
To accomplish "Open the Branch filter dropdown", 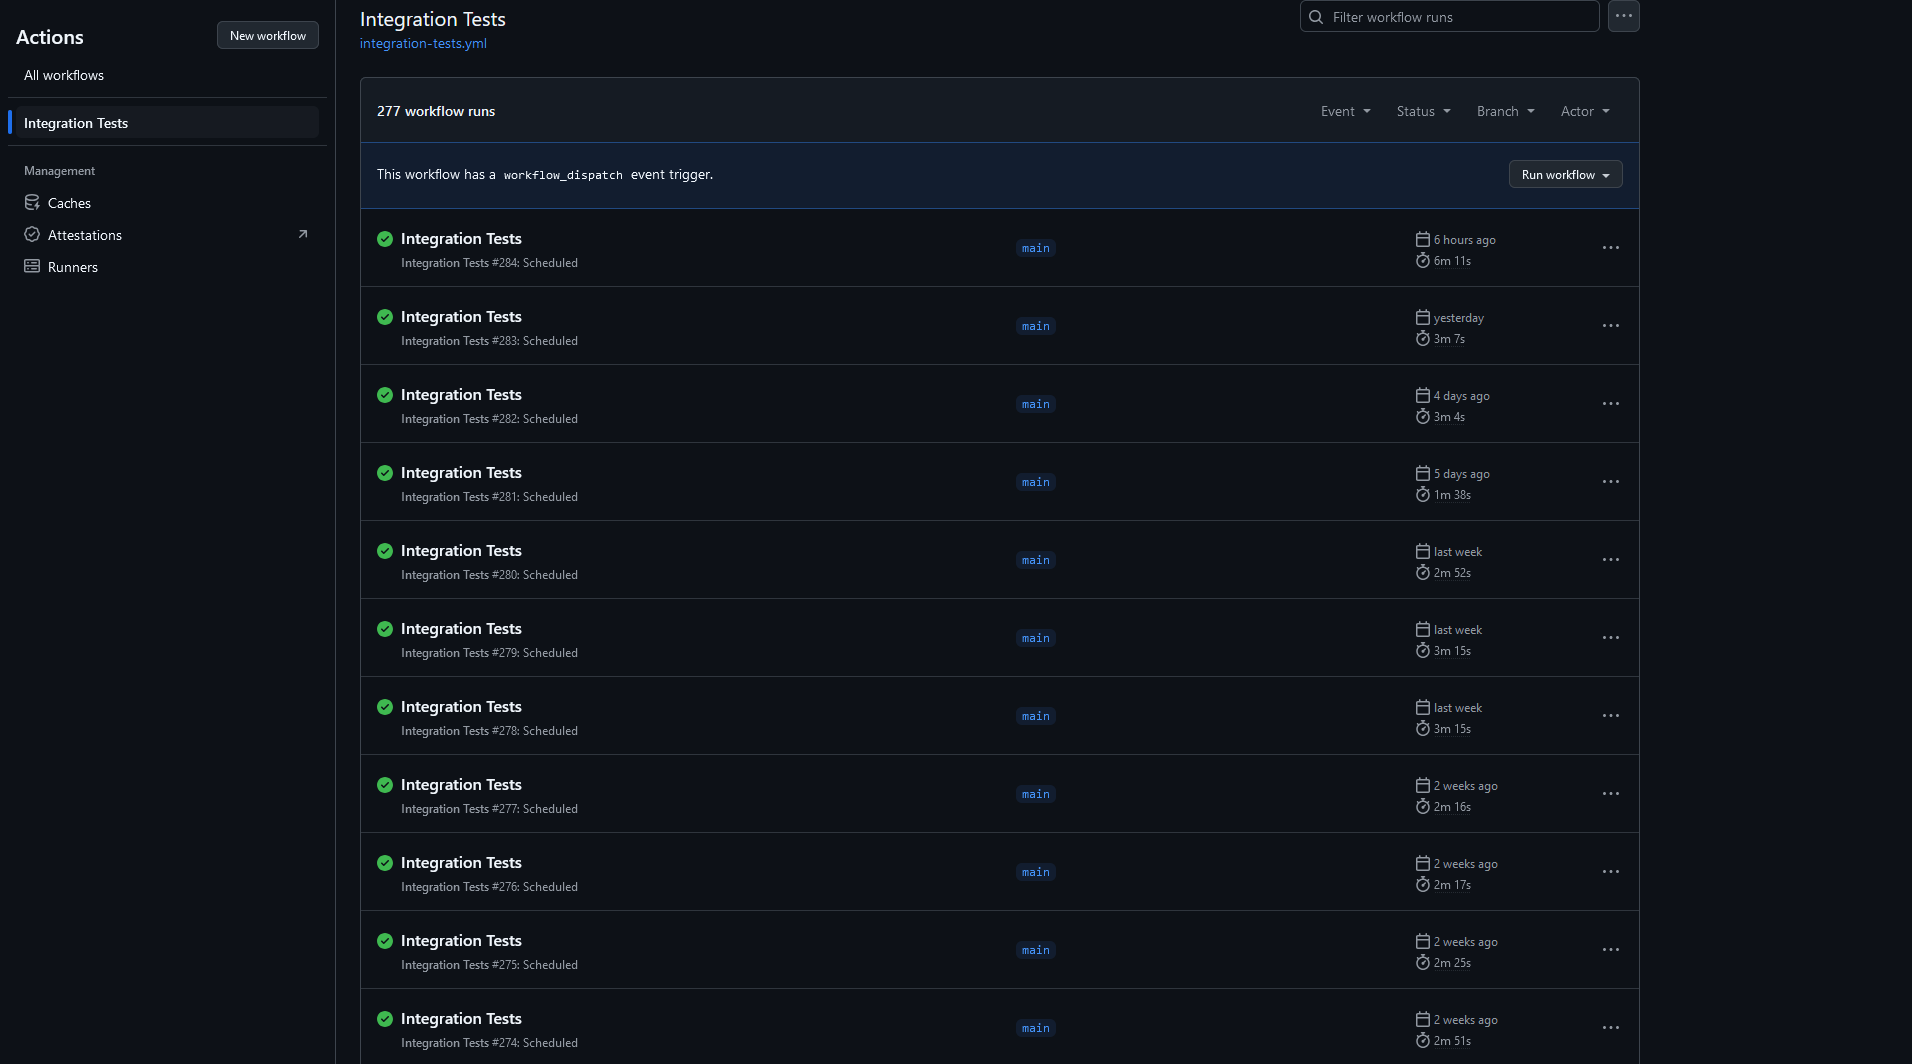I will click(1505, 111).
